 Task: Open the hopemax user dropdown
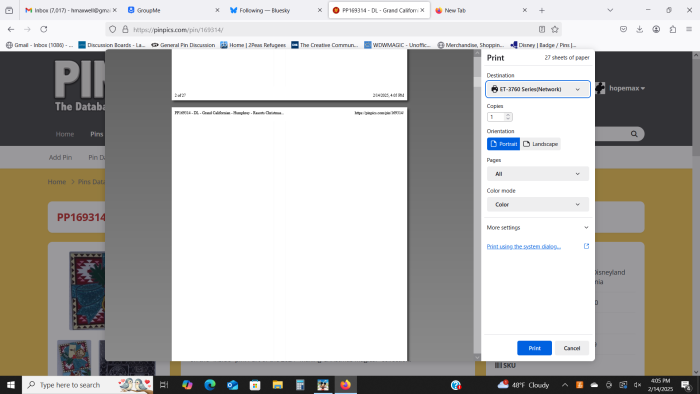pos(627,88)
